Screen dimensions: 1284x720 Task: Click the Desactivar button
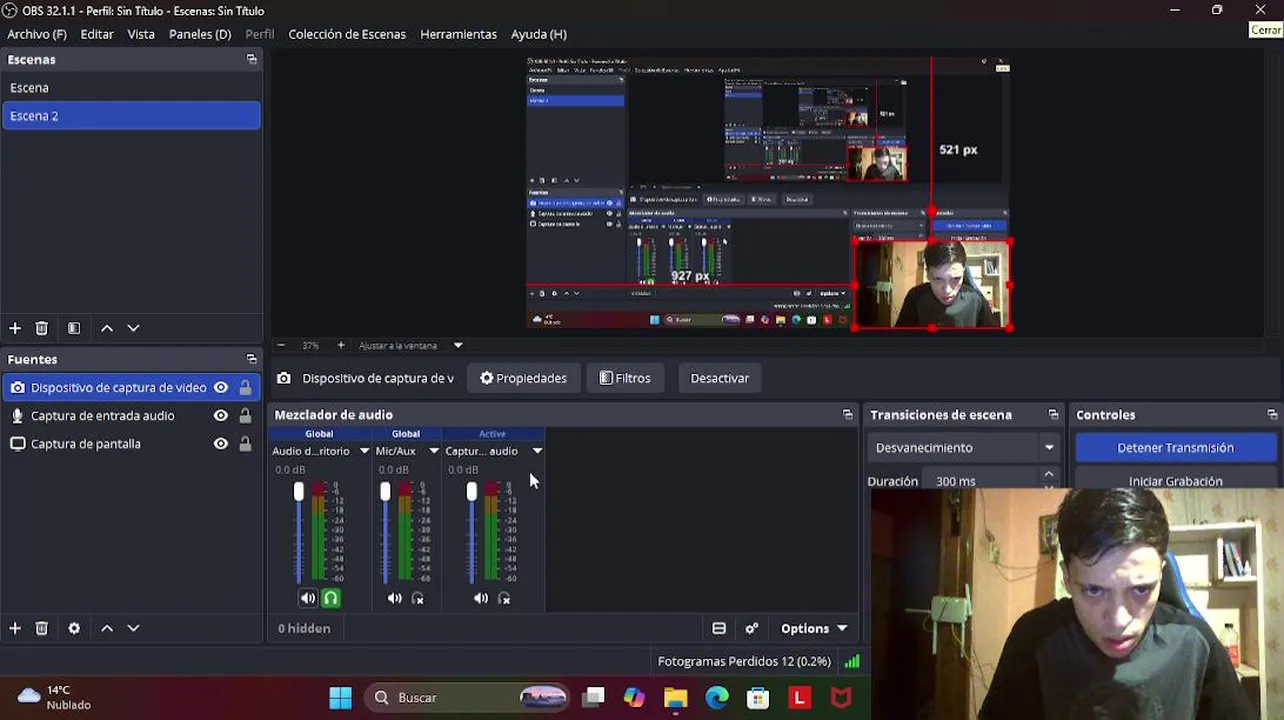pos(720,378)
